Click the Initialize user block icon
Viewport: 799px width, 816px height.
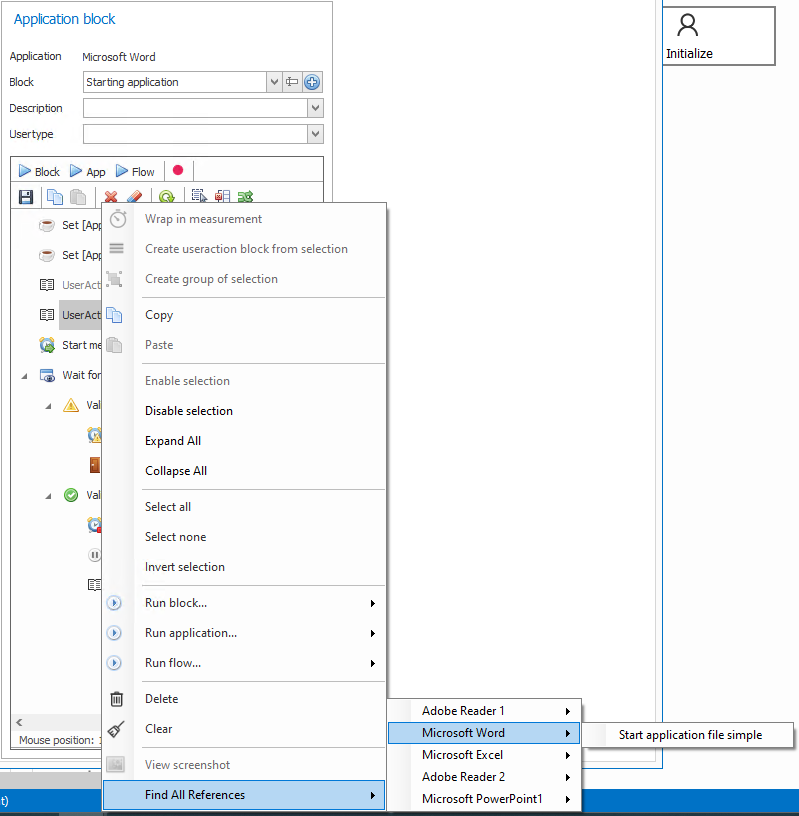[688, 26]
